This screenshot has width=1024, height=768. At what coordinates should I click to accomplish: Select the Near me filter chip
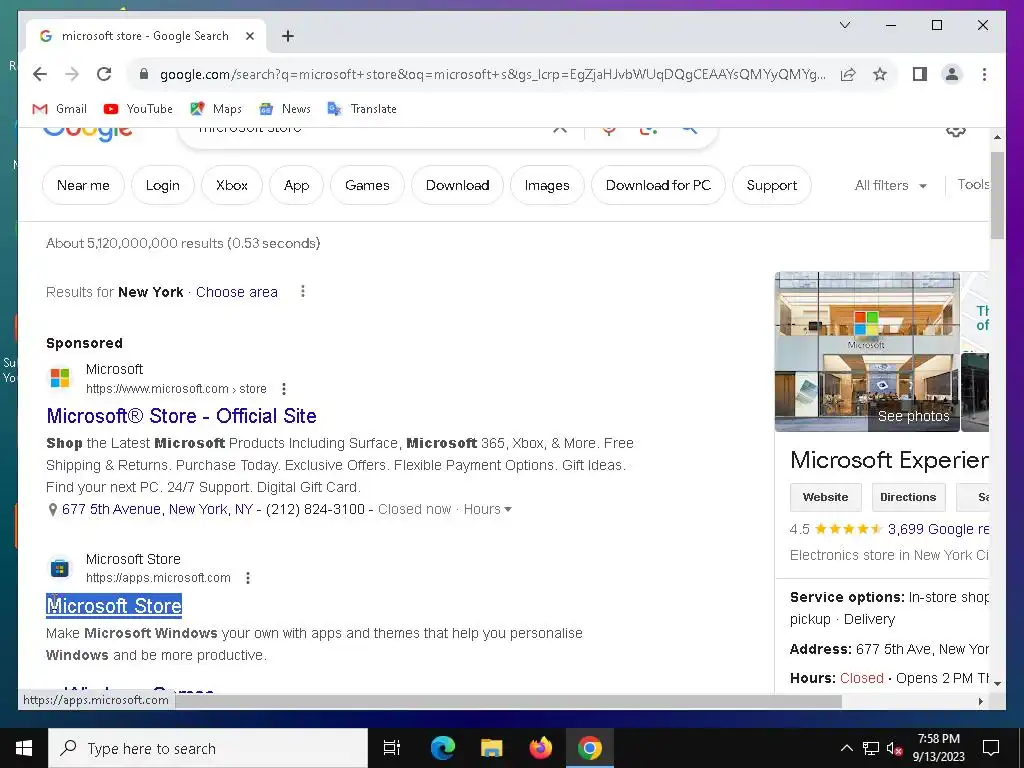pos(83,185)
